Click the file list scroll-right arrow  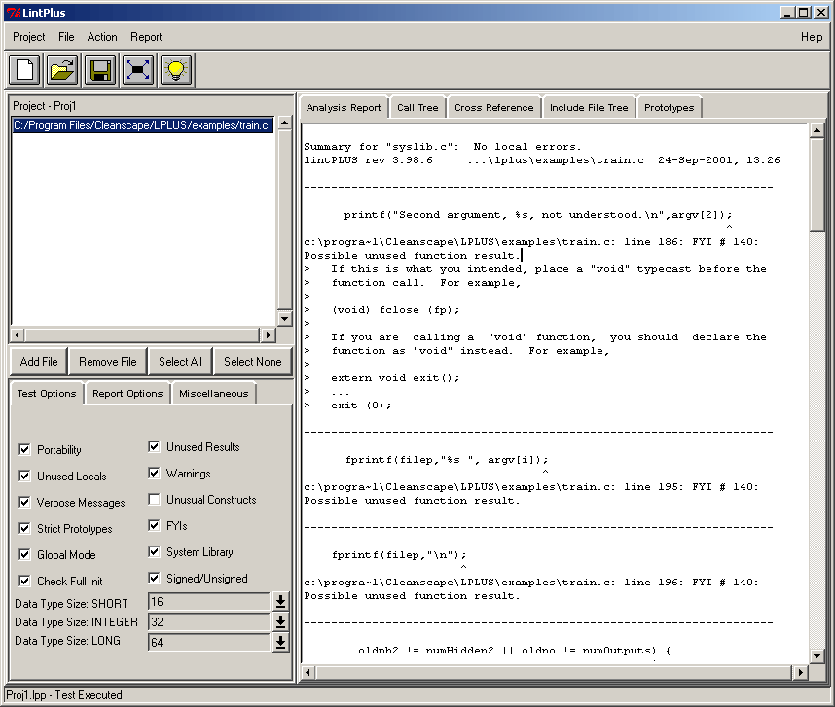pyautogui.click(x=267, y=335)
